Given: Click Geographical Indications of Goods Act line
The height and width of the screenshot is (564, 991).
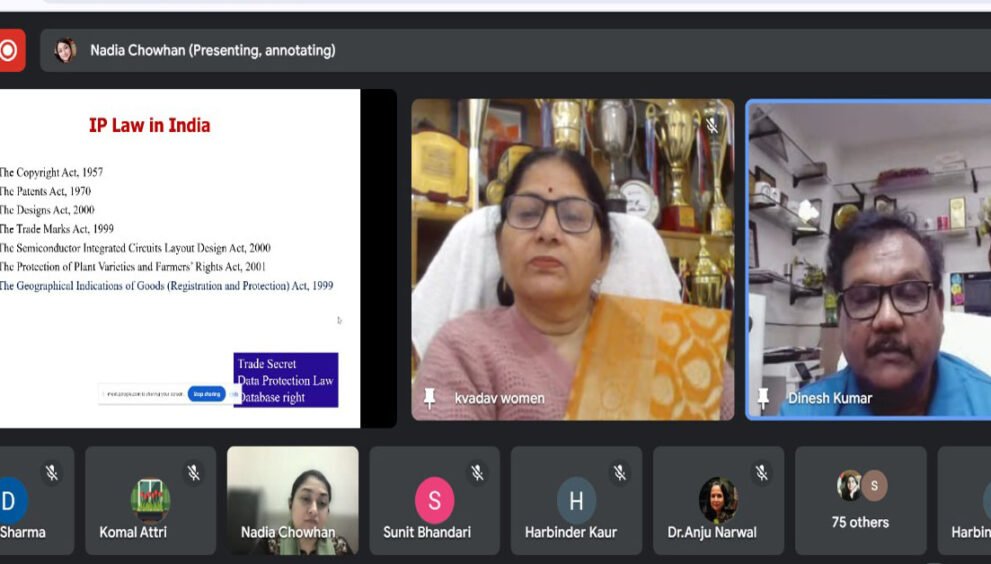Looking at the screenshot, I should [x=167, y=286].
